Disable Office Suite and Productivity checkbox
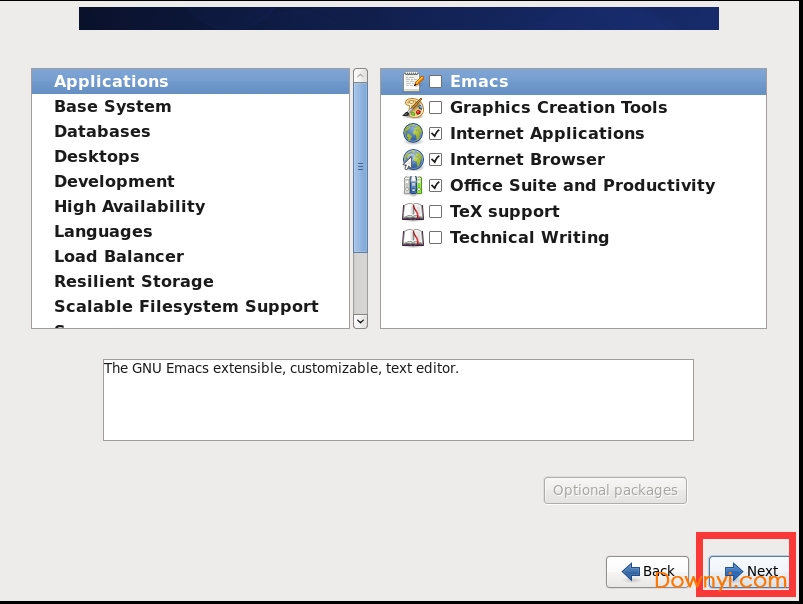 click(436, 186)
